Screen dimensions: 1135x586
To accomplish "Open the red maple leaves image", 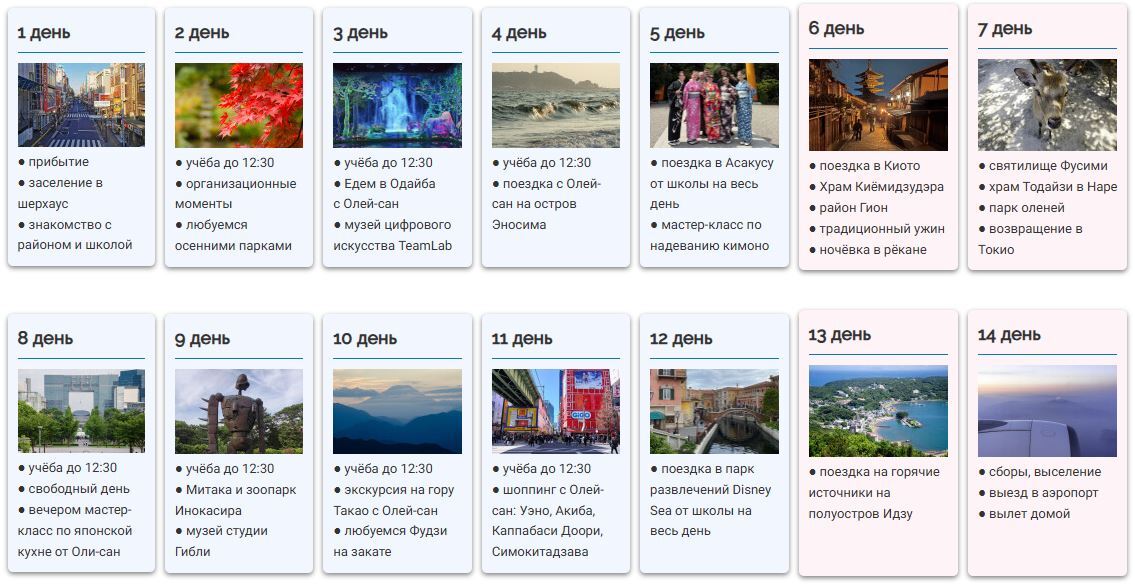I will (x=239, y=106).
